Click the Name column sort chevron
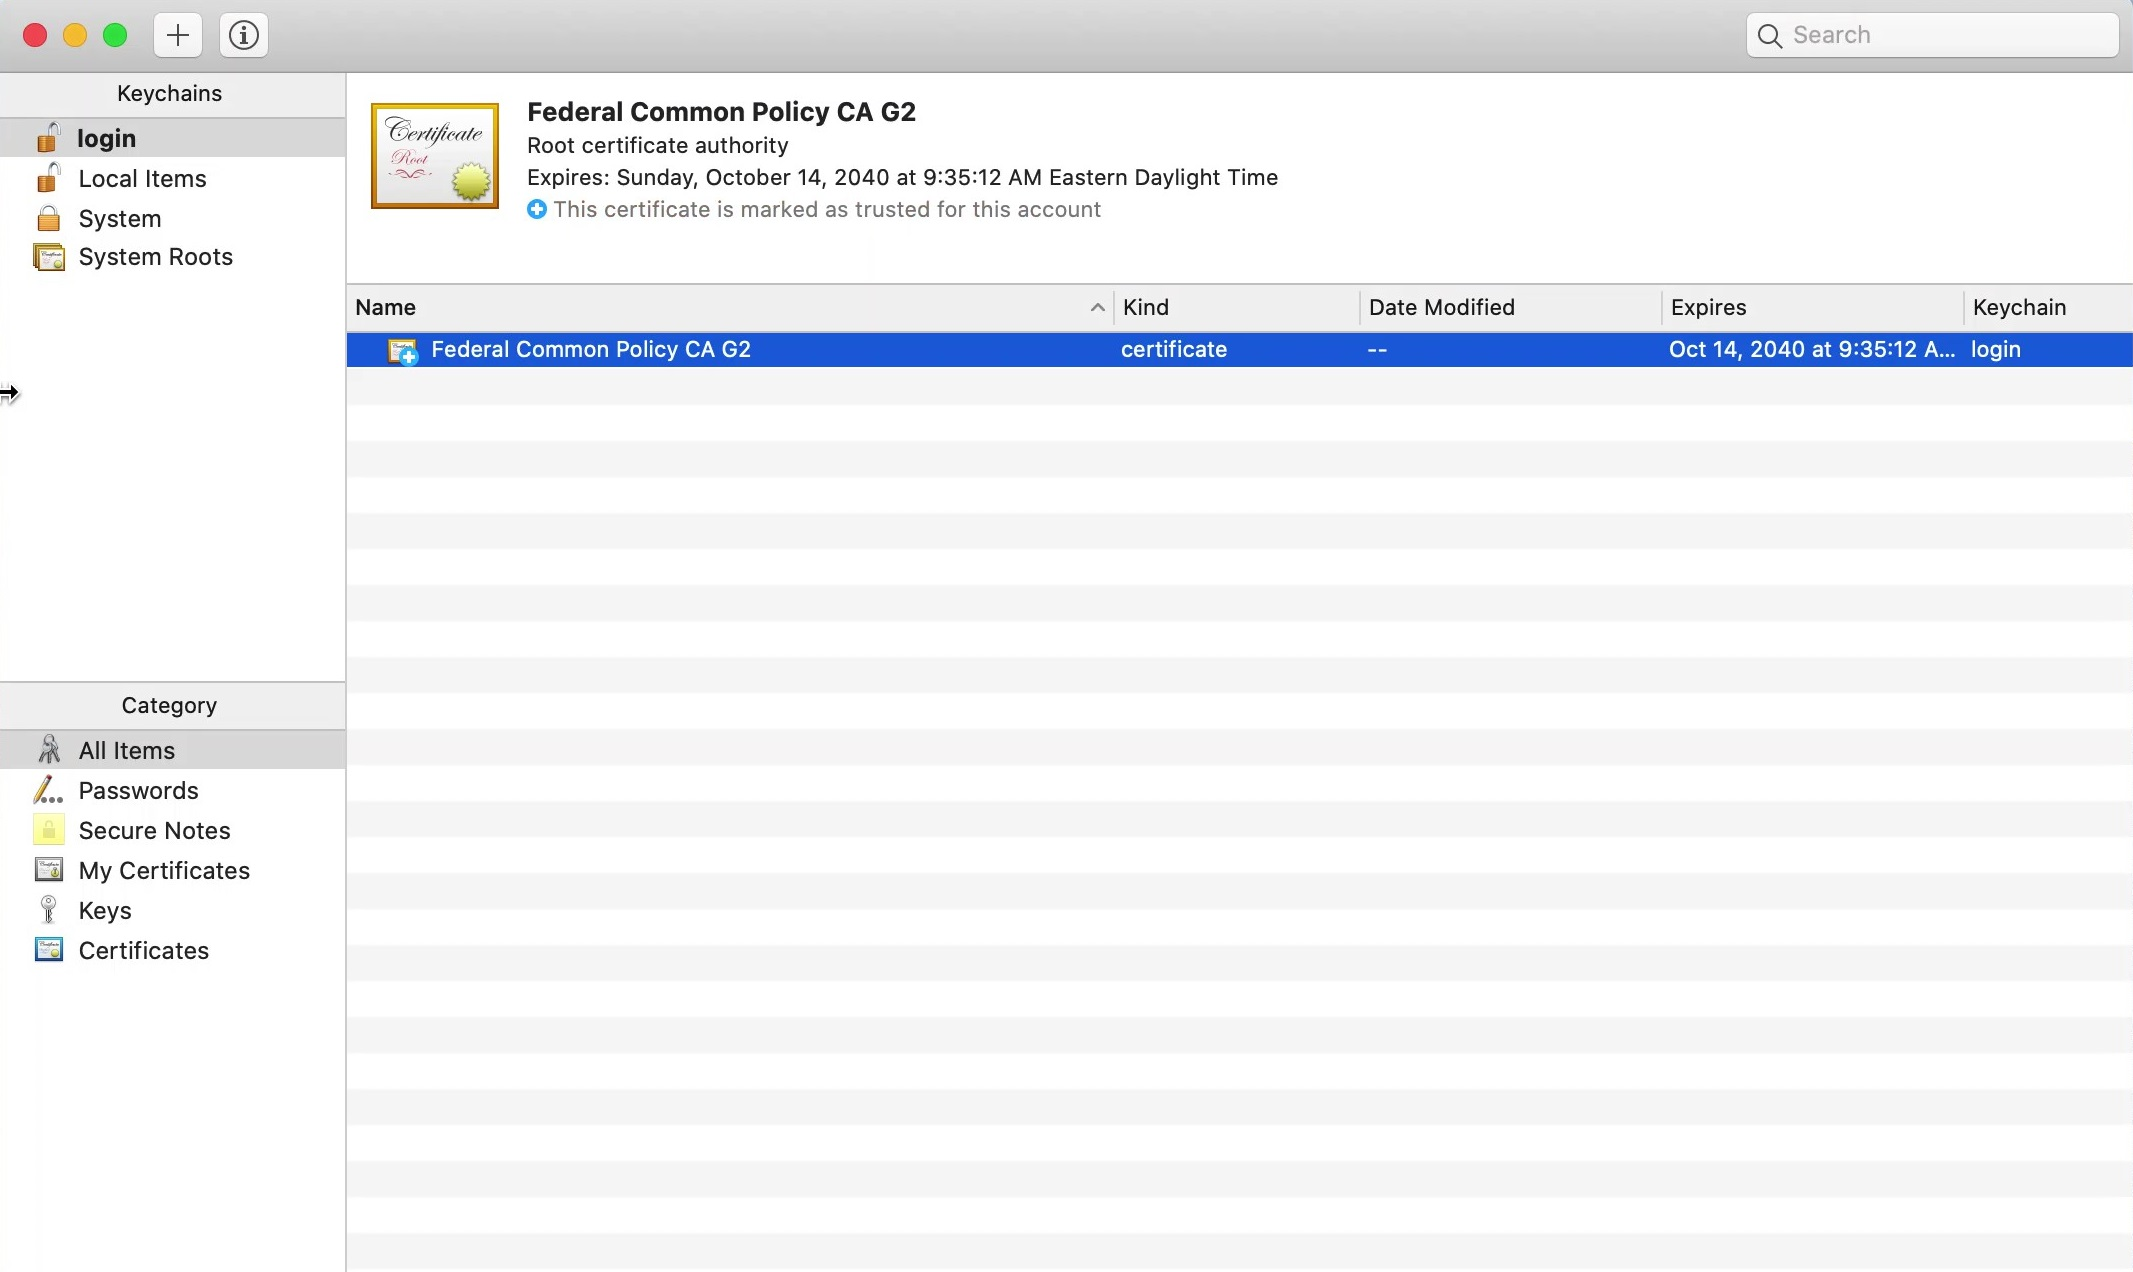This screenshot has height=1272, width=2133. tap(1096, 307)
